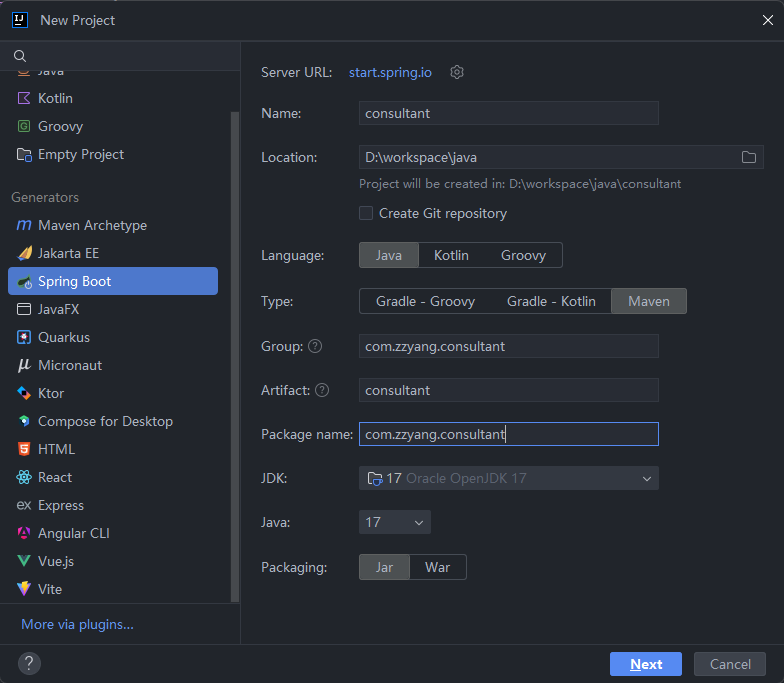Screen dimensions: 784x683
Task: Click the help icon beside Group
Action: click(x=315, y=346)
